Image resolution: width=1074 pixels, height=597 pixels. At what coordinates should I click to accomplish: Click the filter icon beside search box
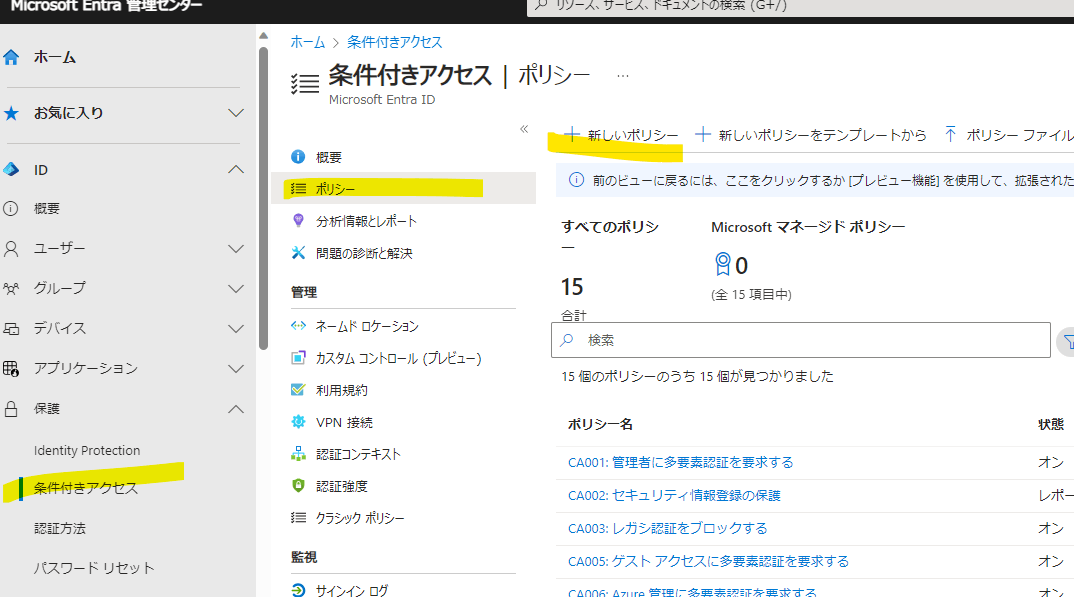click(1066, 342)
